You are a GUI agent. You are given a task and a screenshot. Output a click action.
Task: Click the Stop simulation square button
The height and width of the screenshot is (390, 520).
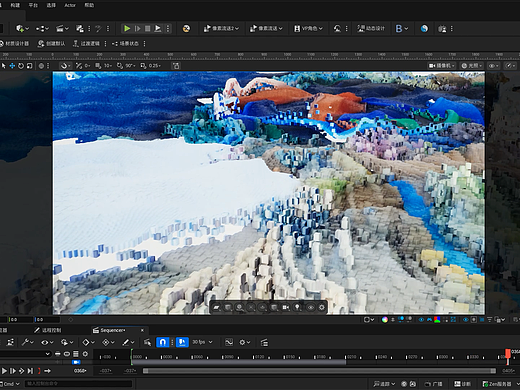pyautogui.click(x=147, y=29)
